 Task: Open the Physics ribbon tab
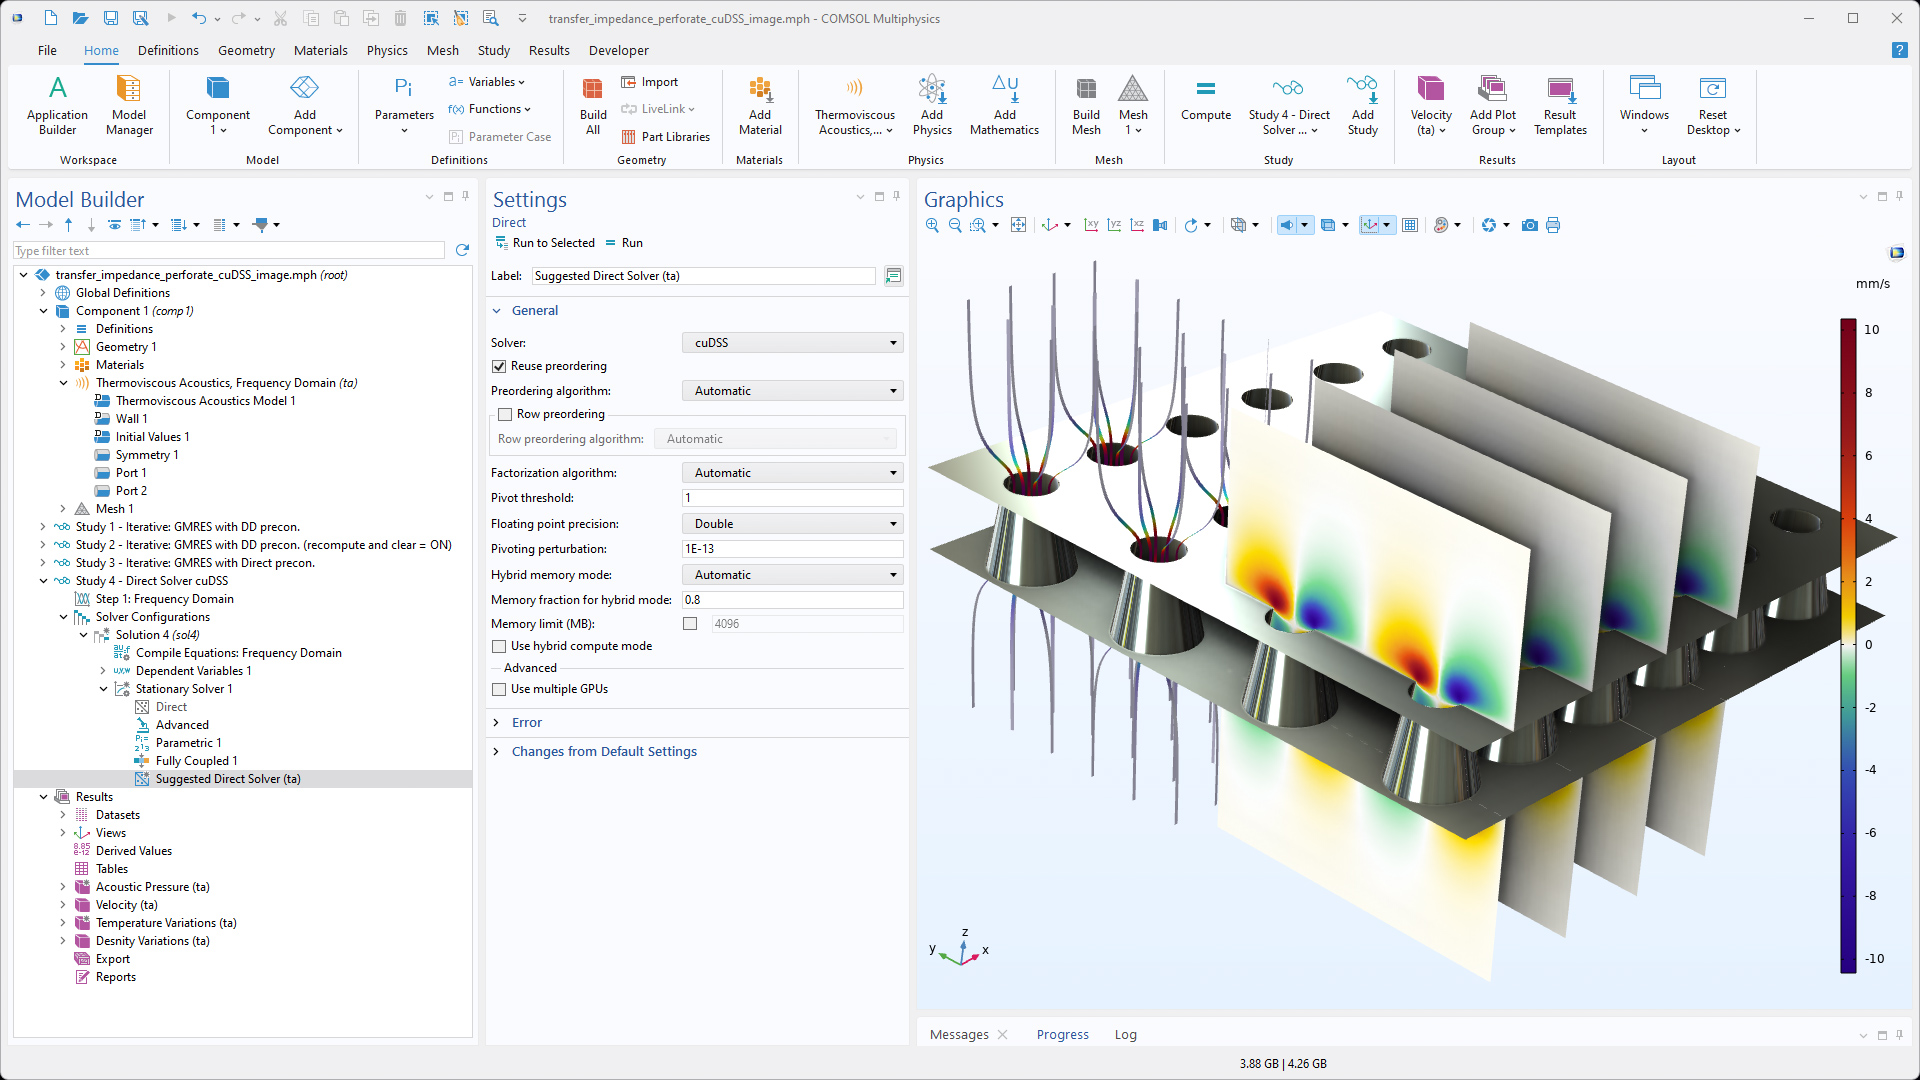[386, 50]
